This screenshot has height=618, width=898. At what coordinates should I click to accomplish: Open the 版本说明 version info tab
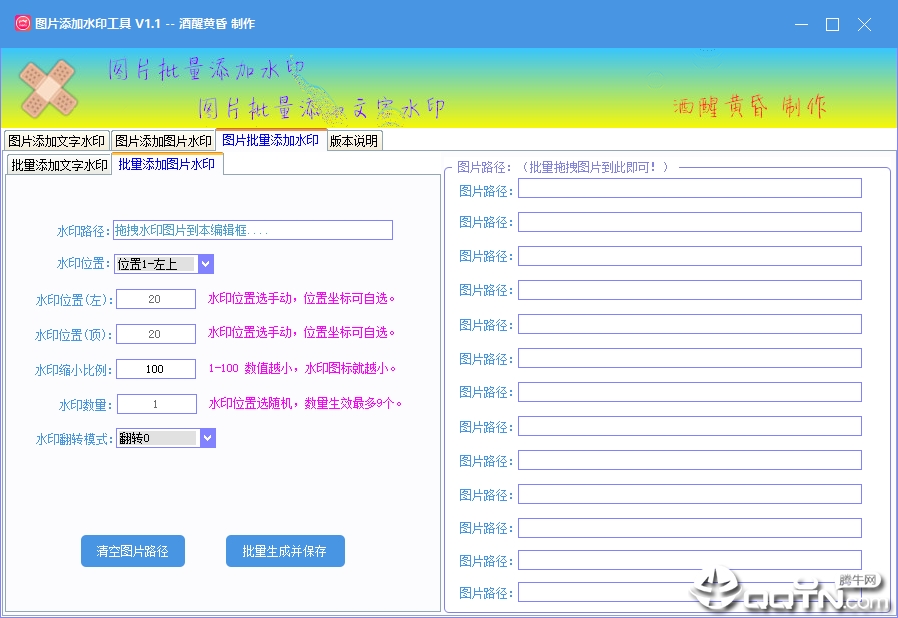354,140
